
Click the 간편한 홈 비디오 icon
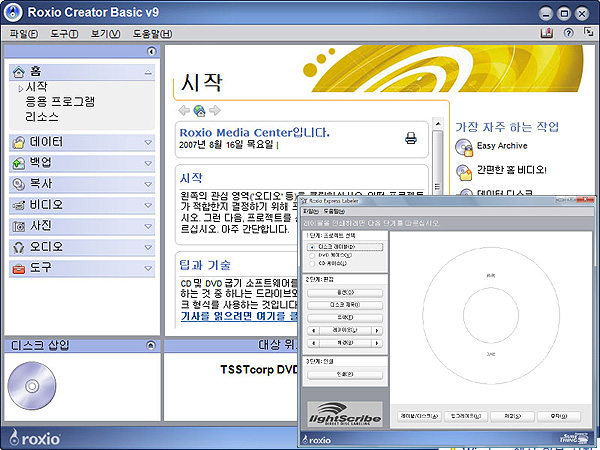pos(464,172)
